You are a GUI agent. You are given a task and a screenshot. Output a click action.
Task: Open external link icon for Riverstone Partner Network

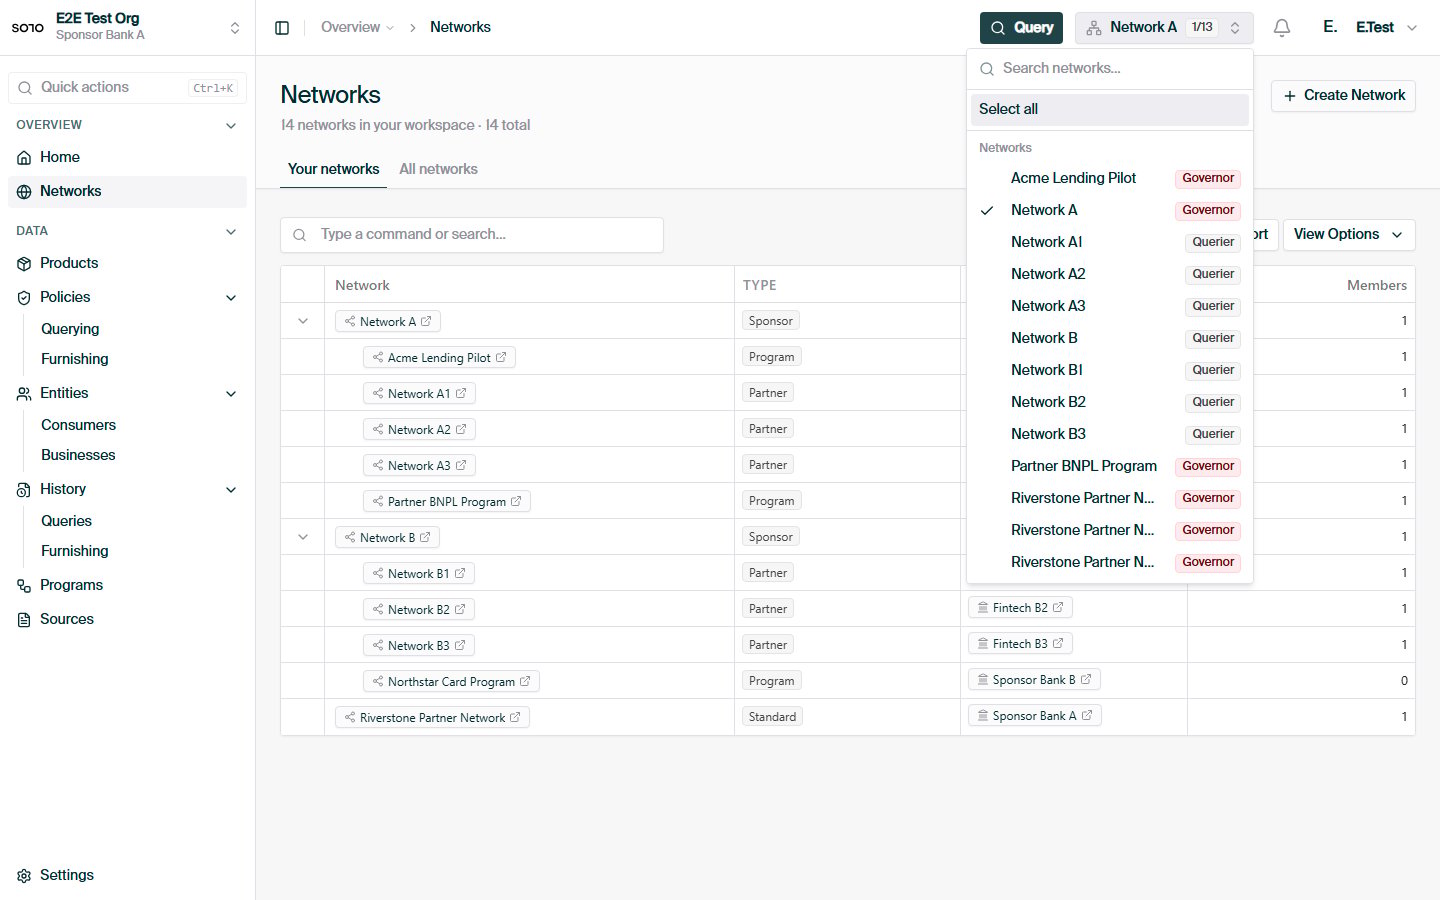click(515, 718)
